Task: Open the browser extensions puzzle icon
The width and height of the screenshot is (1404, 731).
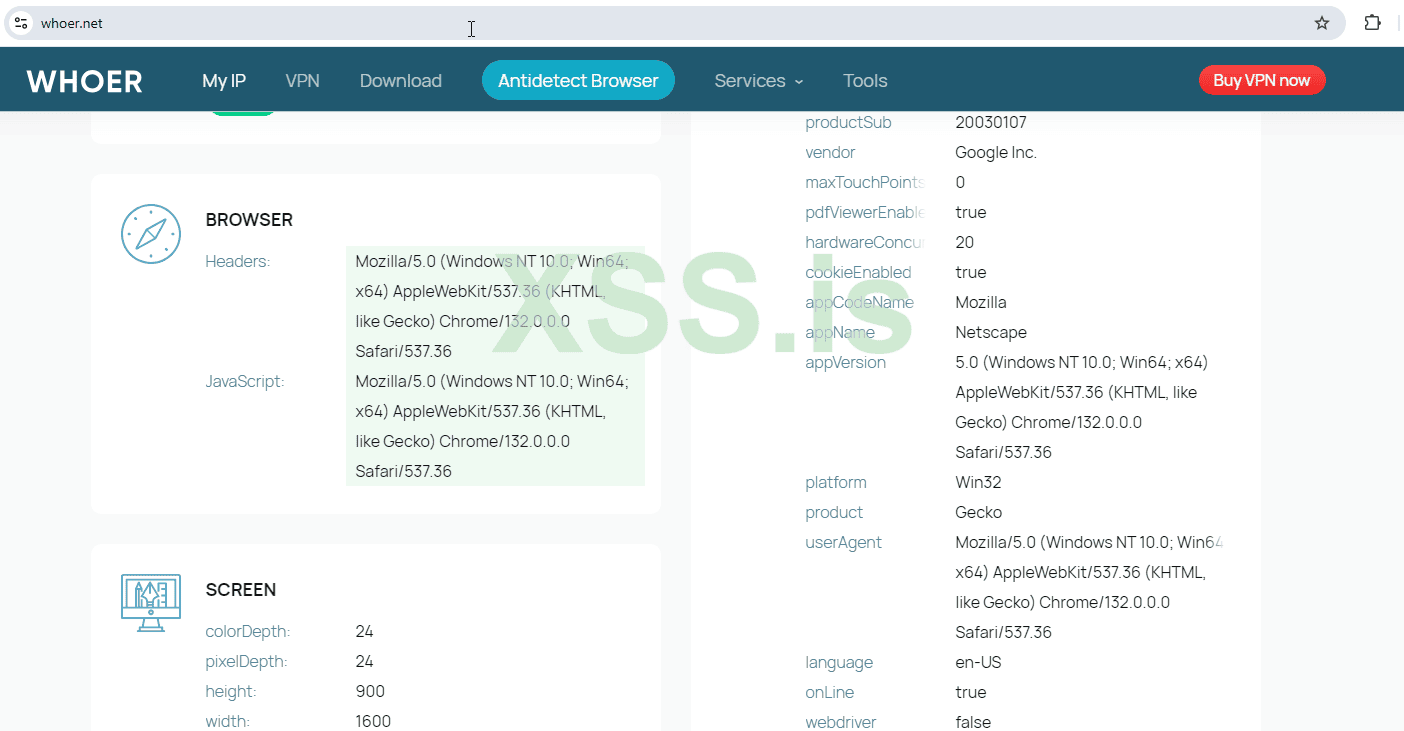Action: coord(1373,23)
